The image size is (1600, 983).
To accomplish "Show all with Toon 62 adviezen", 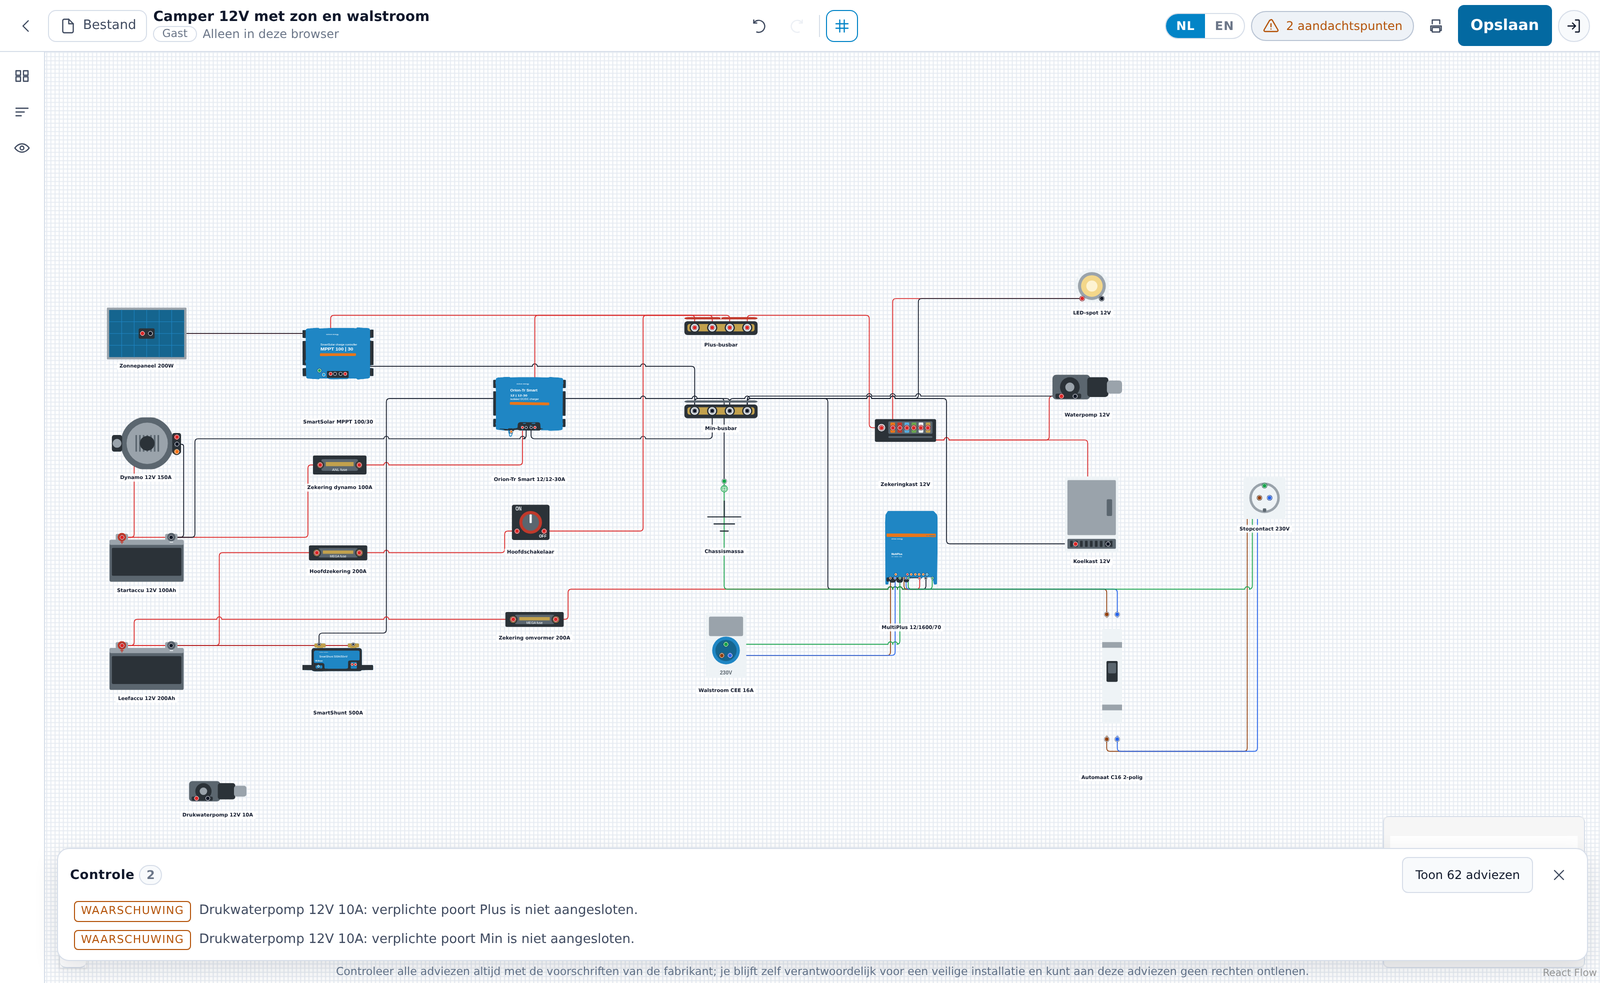I will pyautogui.click(x=1467, y=875).
